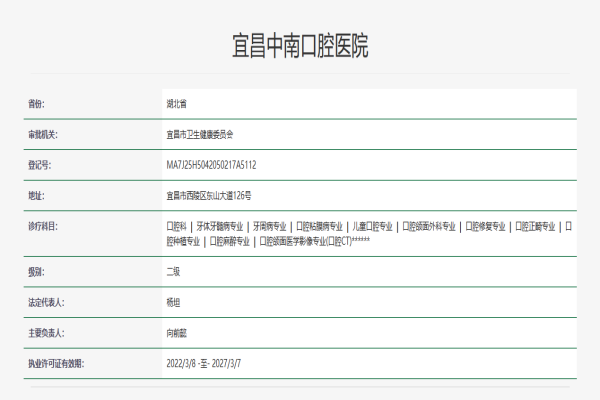
Task: Click 口腔颌面外科专业 in the department list
Action: pos(429,227)
